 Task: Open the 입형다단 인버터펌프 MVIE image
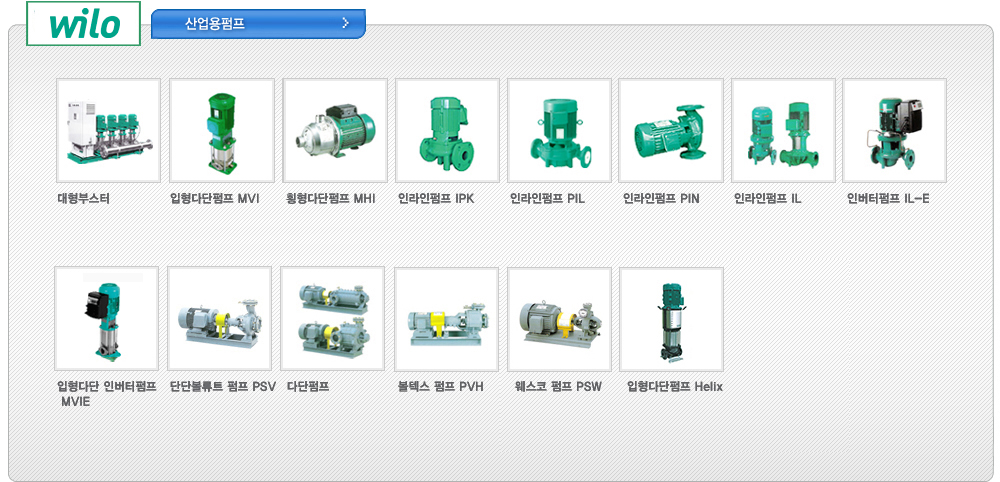coord(107,319)
